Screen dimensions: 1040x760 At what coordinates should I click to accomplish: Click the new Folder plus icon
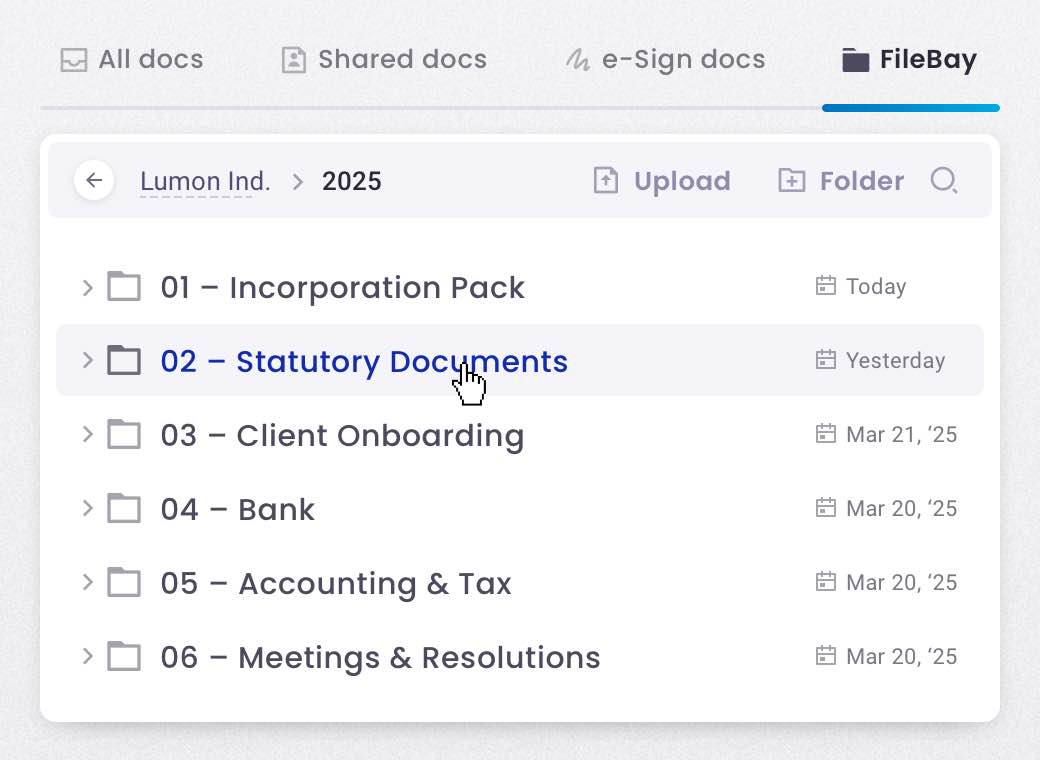coord(792,181)
